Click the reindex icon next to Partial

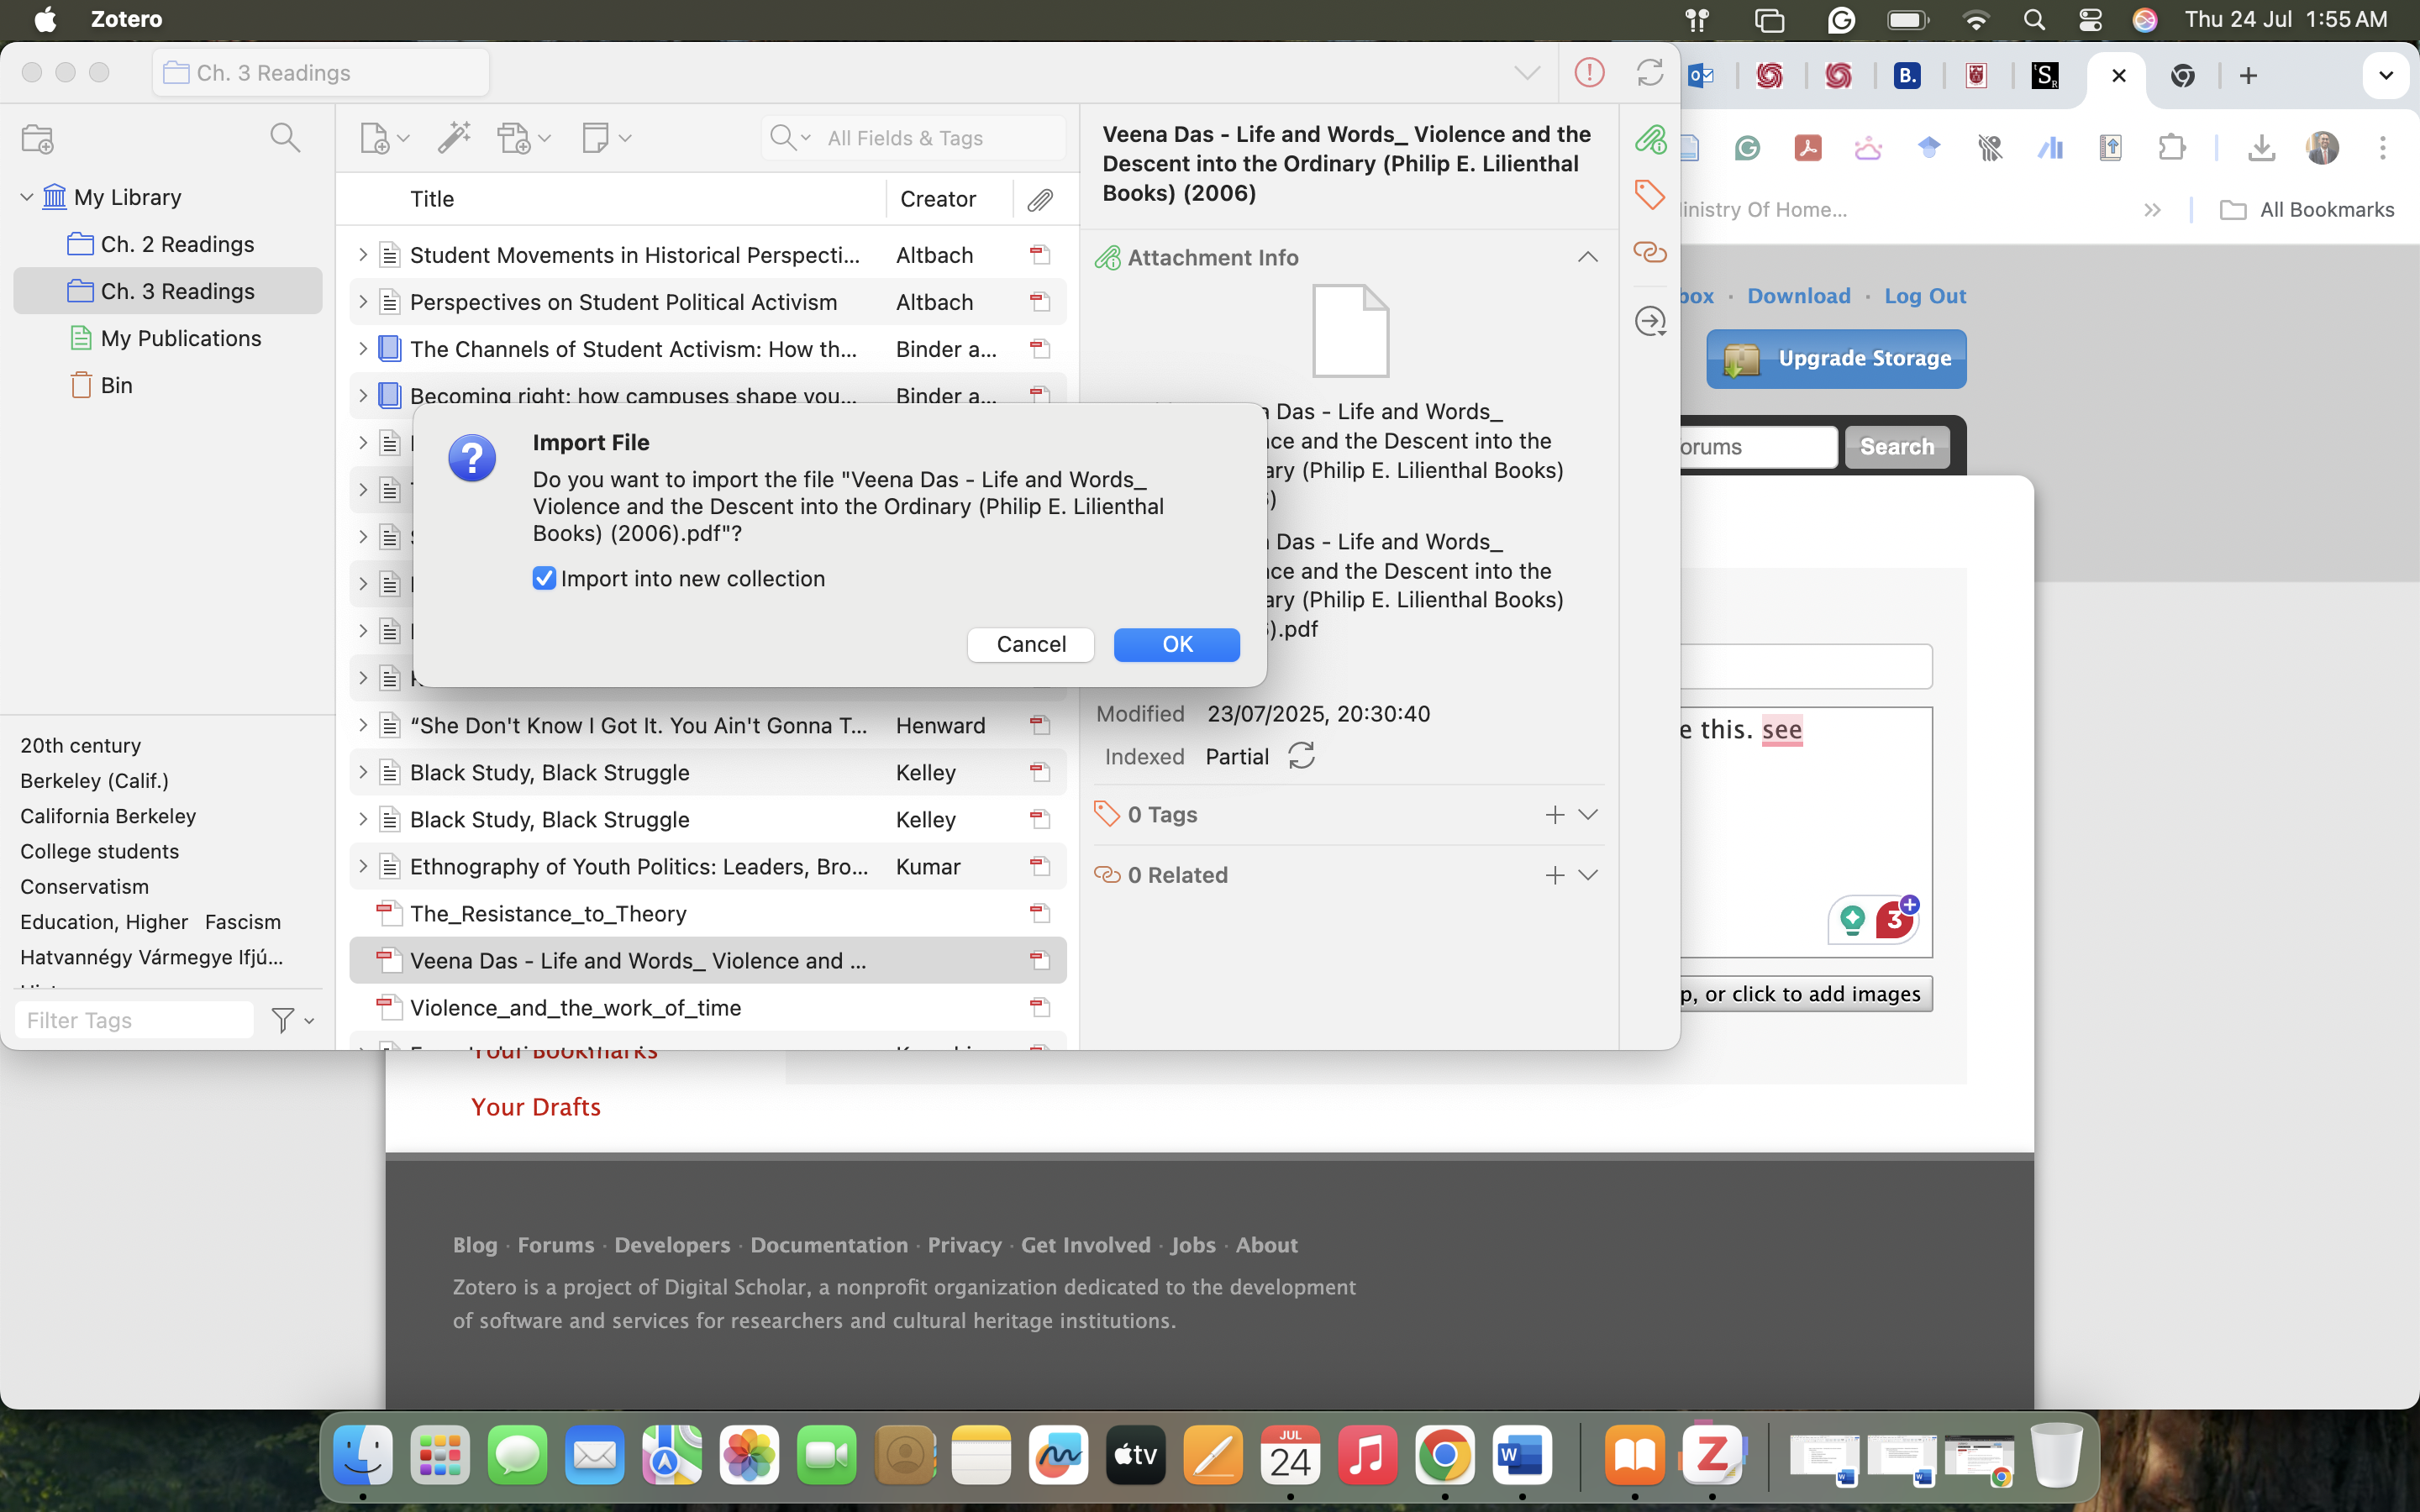click(1301, 756)
